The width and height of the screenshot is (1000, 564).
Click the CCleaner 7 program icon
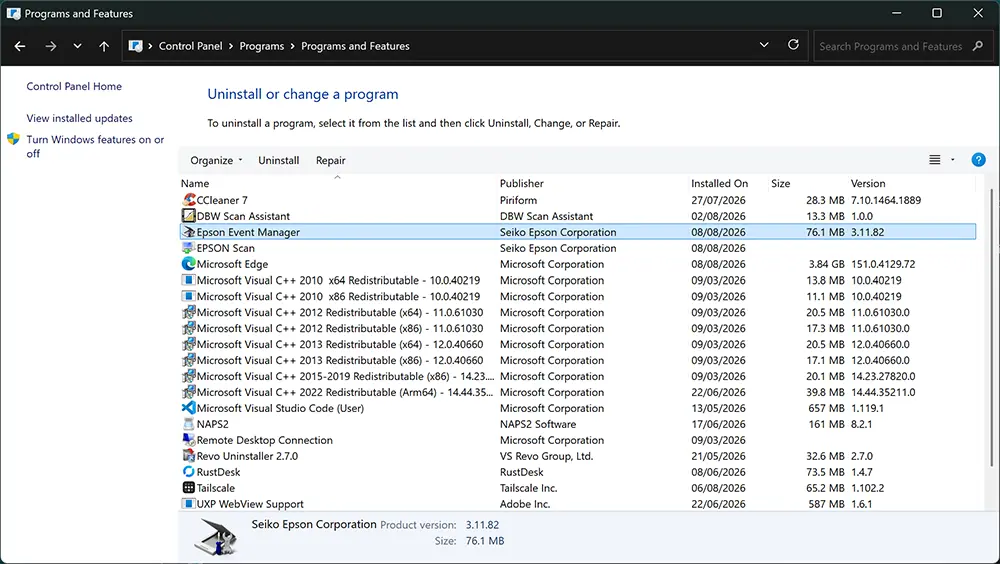[189, 200]
